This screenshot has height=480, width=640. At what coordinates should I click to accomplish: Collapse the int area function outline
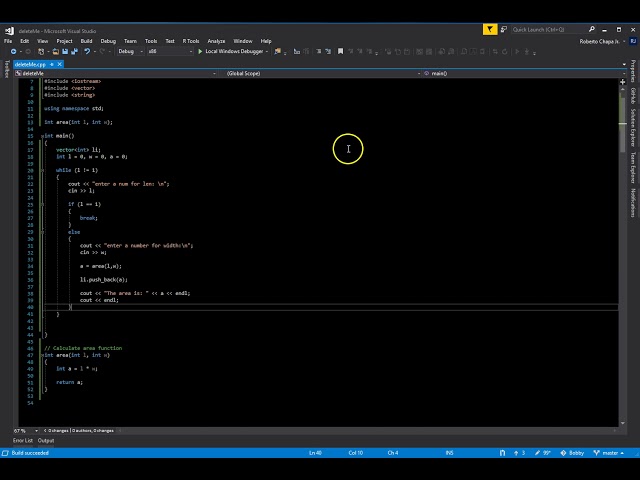pyautogui.click(x=42, y=356)
